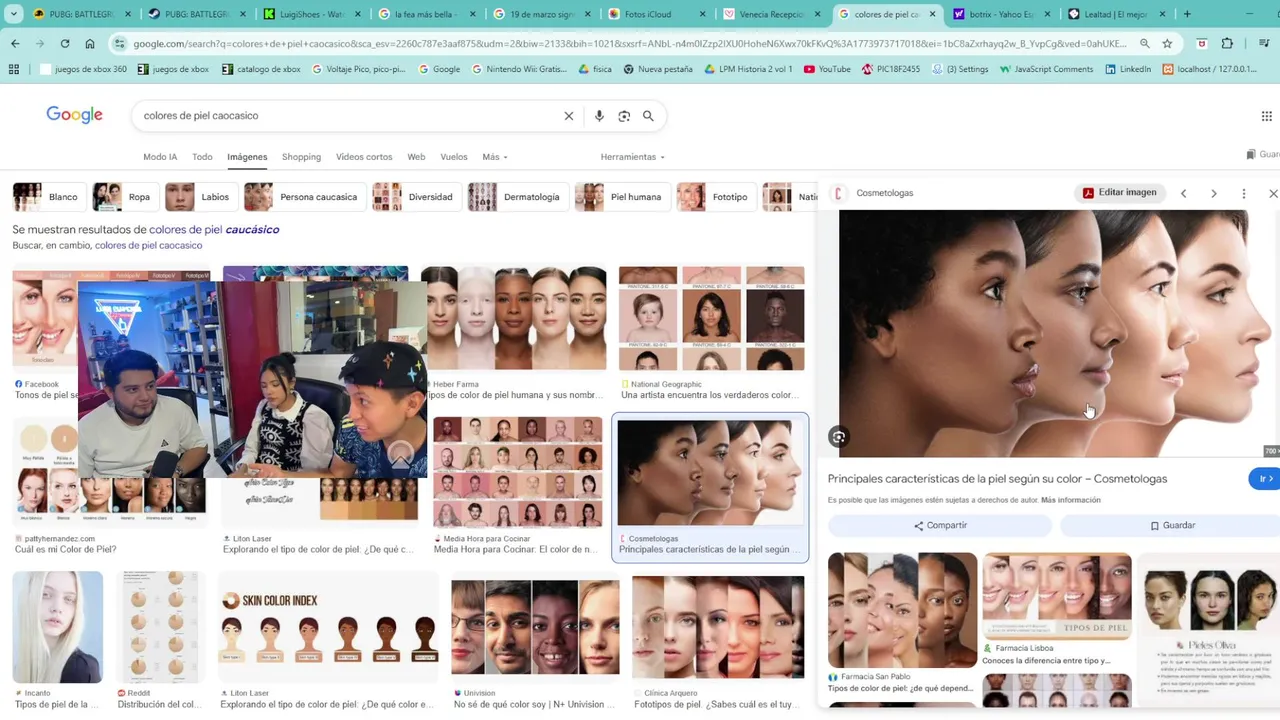The width and height of the screenshot is (1280, 720).
Task: Select the Web results tab
Action: [416, 157]
